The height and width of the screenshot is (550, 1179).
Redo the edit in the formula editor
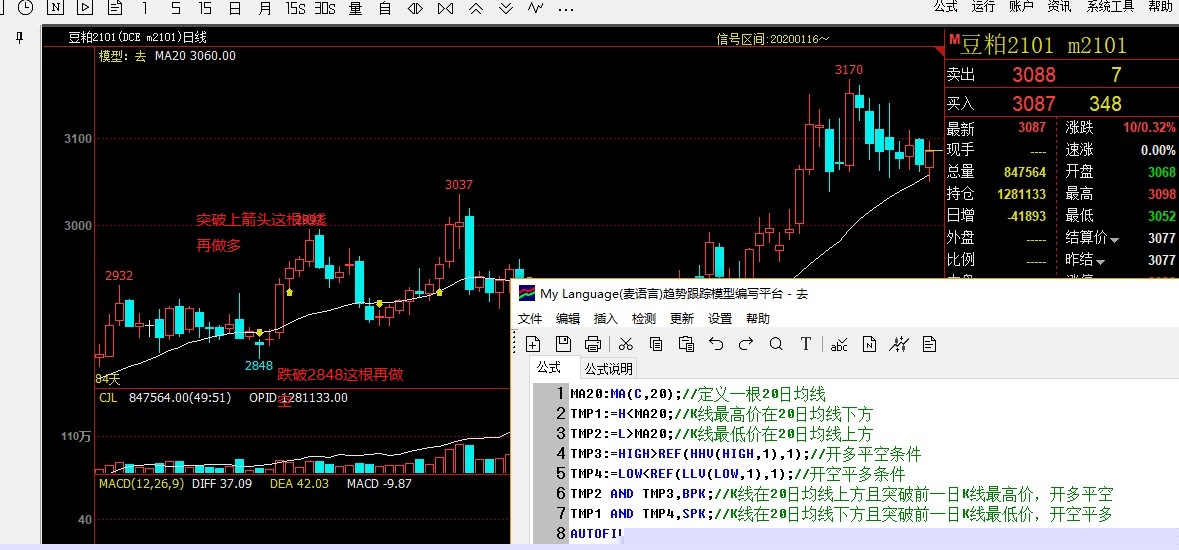746,344
